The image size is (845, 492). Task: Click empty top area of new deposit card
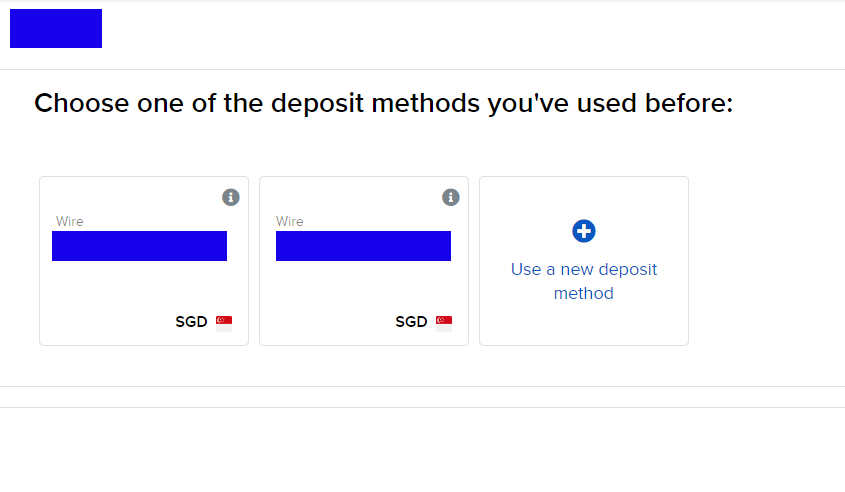tap(584, 195)
